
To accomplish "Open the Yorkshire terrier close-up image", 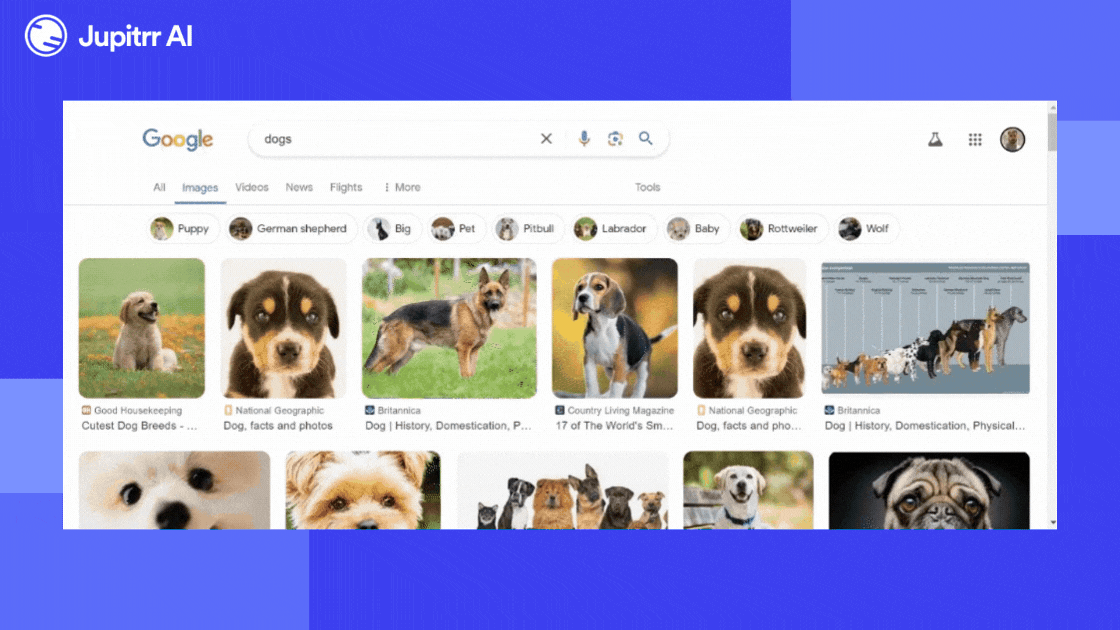I will click(363, 491).
